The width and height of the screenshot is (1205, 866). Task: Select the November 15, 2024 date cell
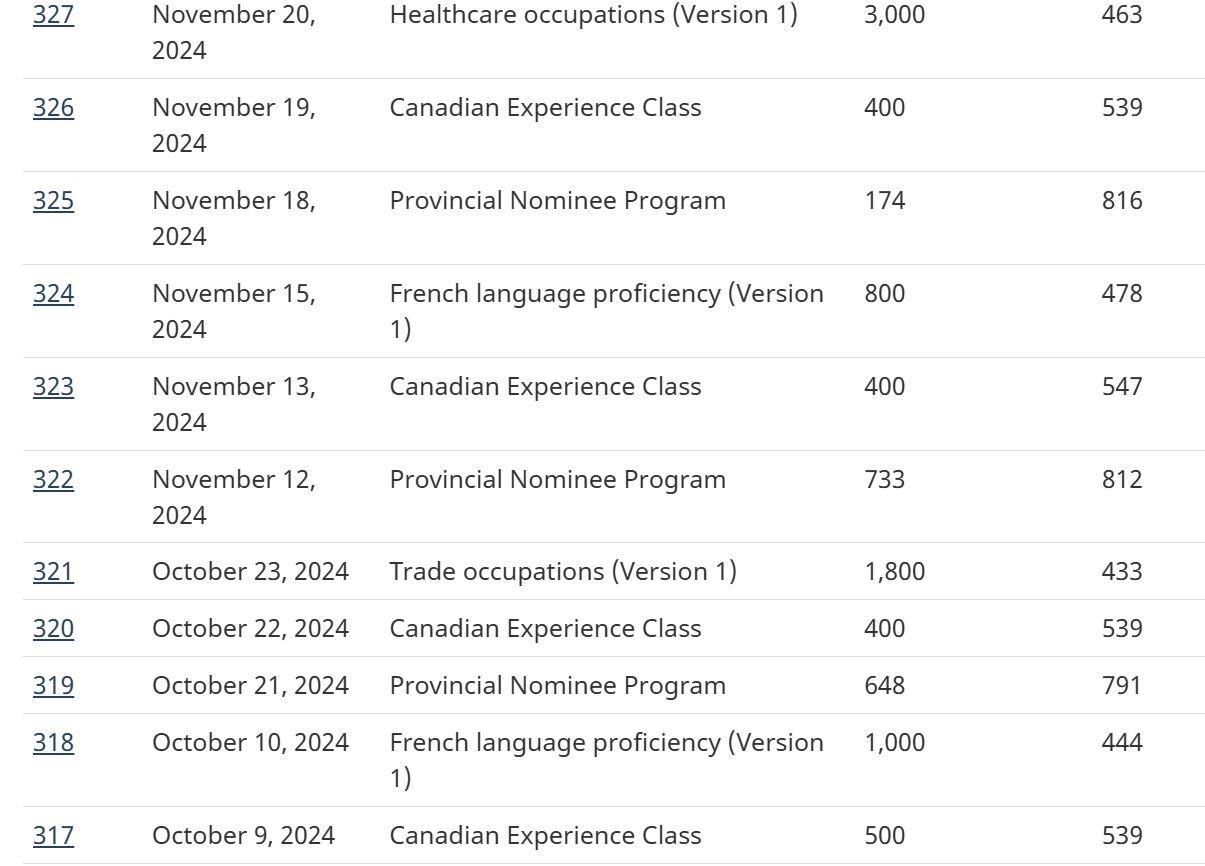point(233,310)
